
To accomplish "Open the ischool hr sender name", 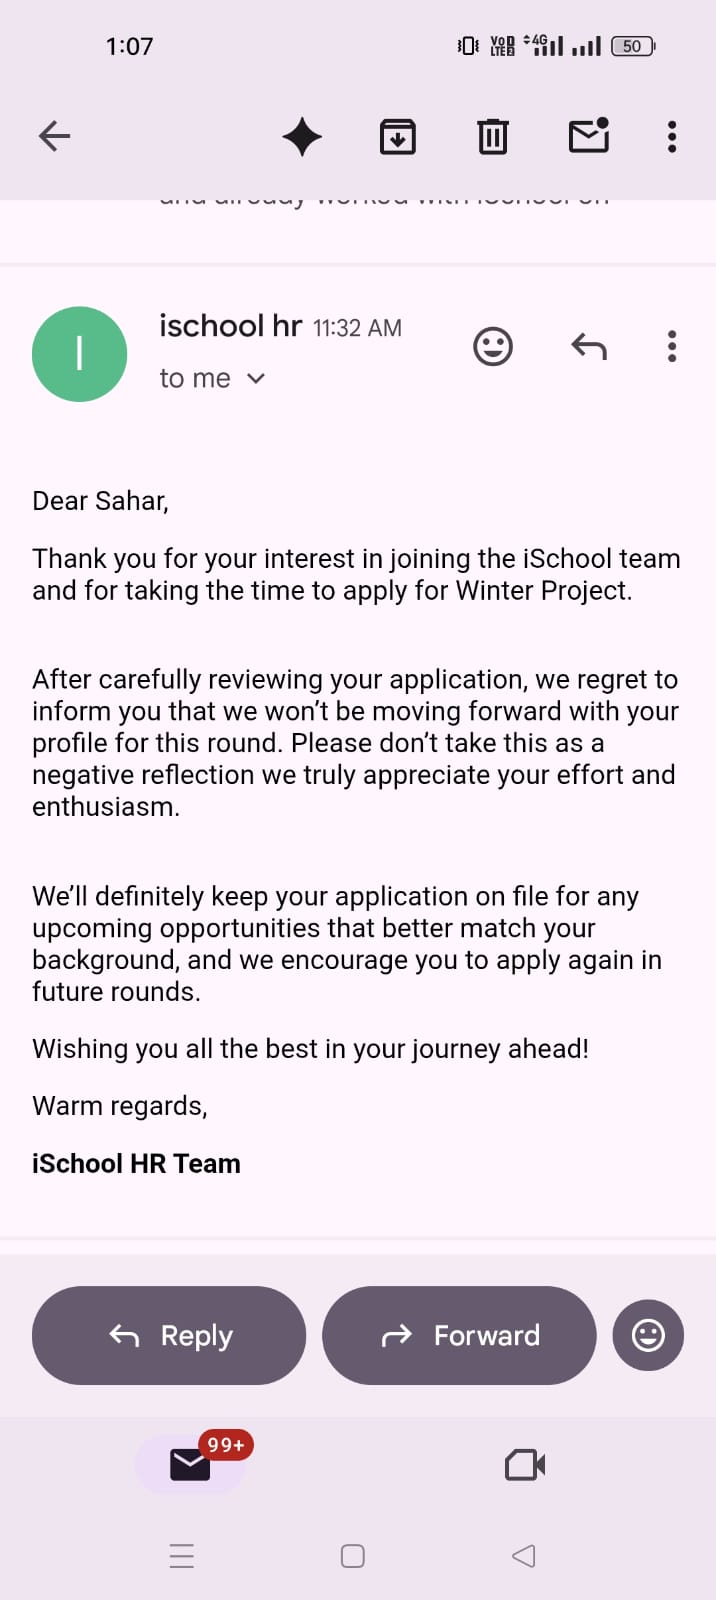I will pos(230,326).
